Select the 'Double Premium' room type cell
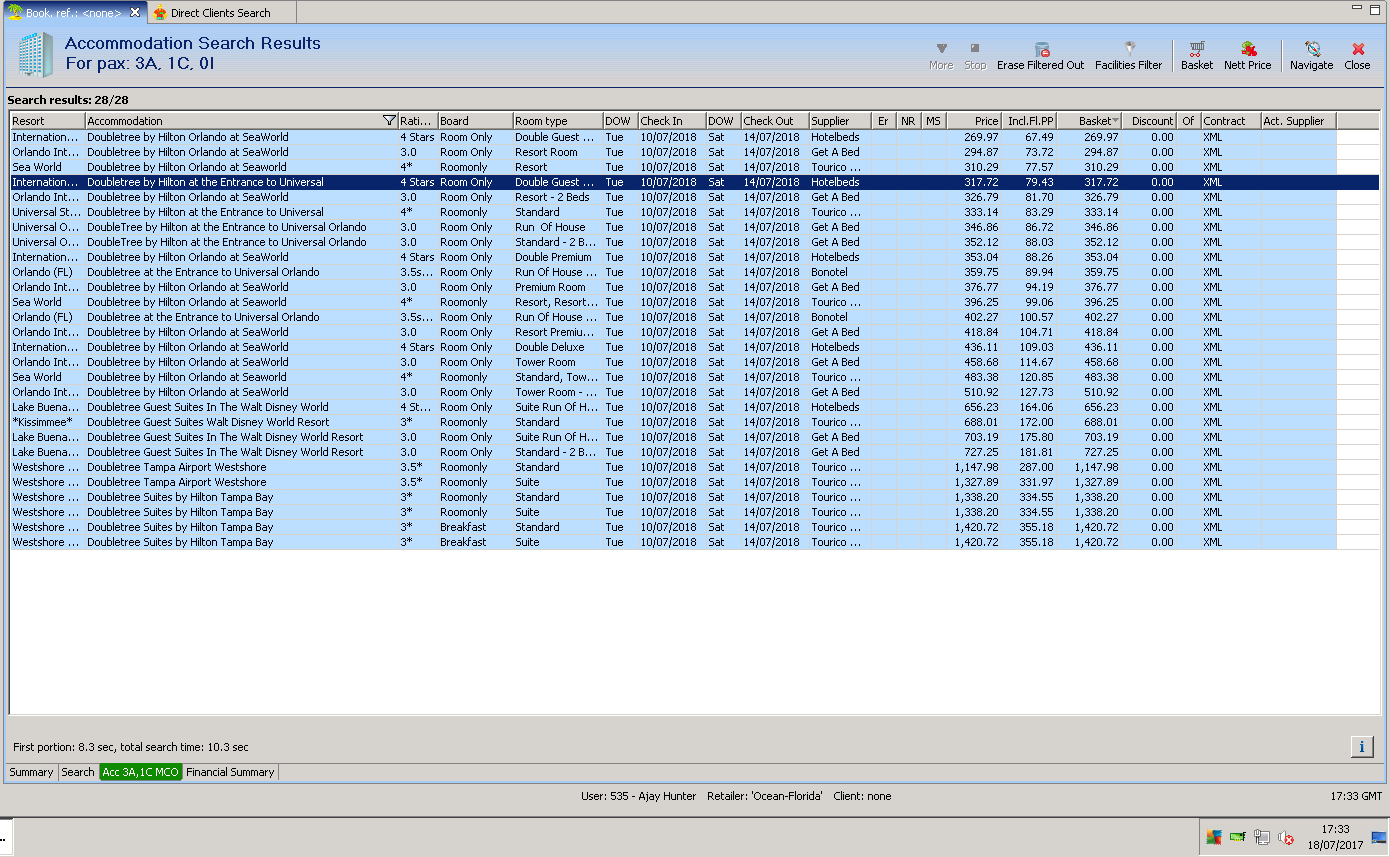Viewport: 1390px width, 857px height. pos(558,257)
